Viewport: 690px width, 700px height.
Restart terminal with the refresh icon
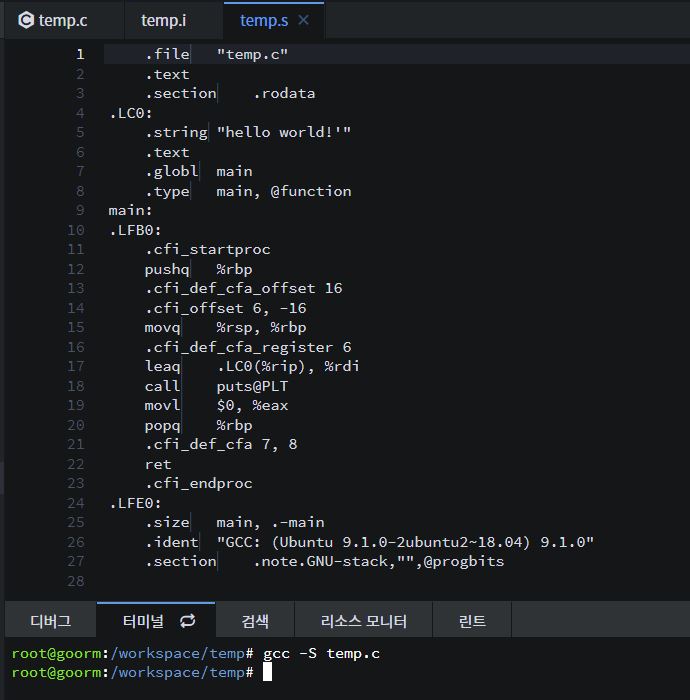click(x=188, y=621)
